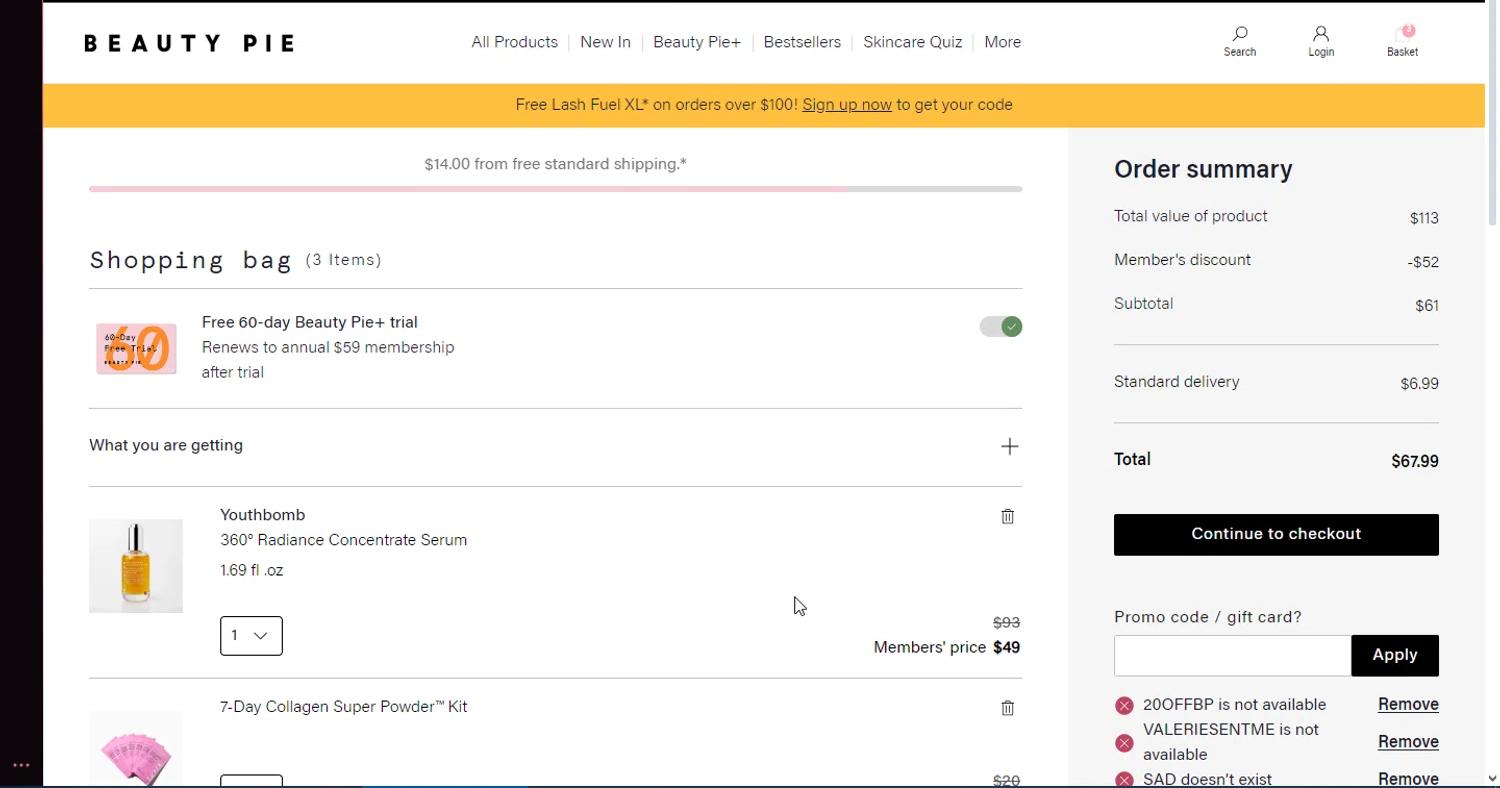Click the Subtotal $61 value
The image size is (1500, 788).
coord(1426,306)
